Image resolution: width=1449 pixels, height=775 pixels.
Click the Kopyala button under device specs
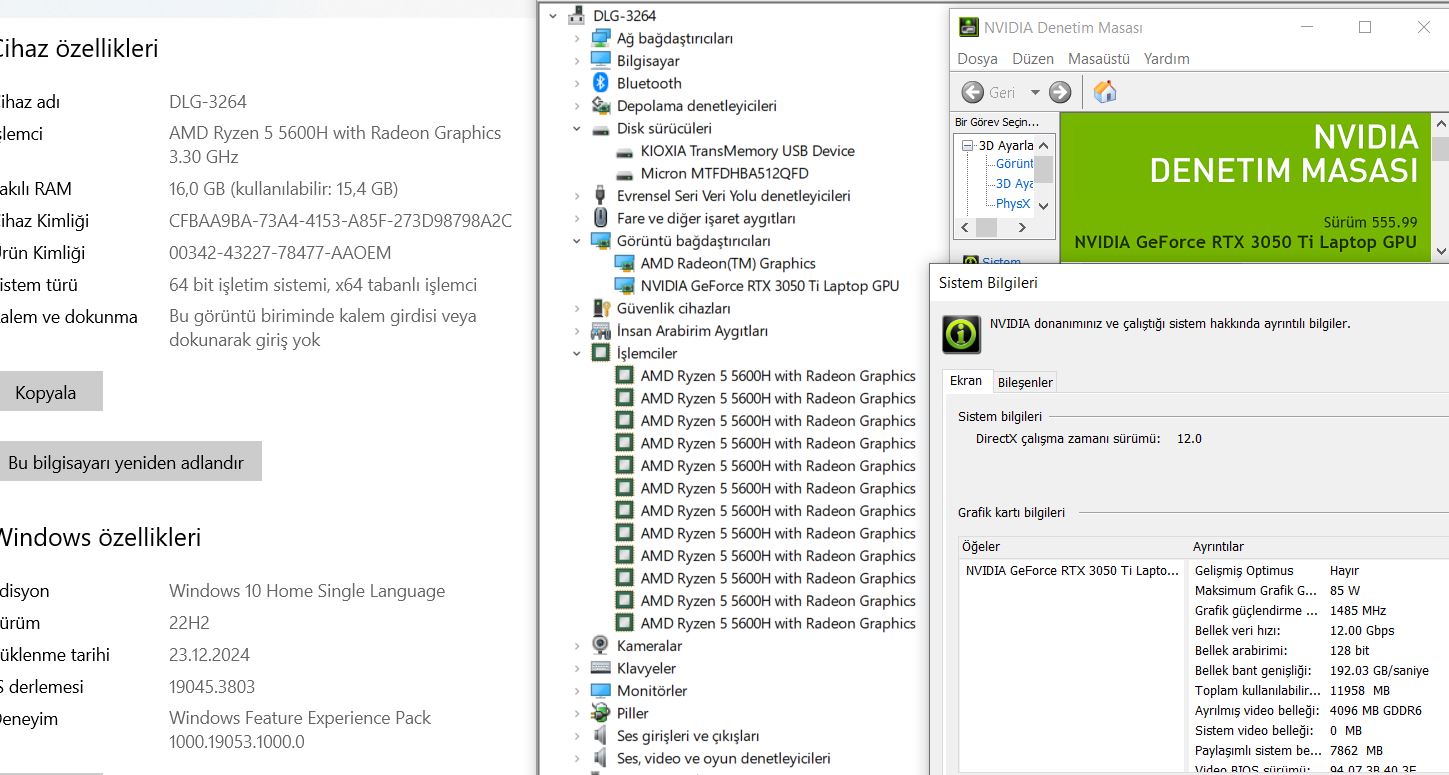pos(46,392)
